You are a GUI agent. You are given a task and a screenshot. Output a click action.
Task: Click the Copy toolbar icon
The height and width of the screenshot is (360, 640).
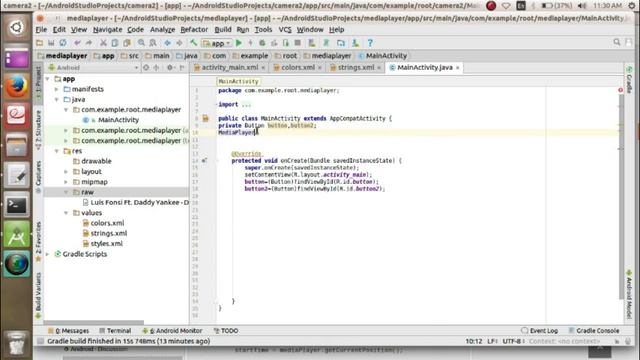(115, 43)
